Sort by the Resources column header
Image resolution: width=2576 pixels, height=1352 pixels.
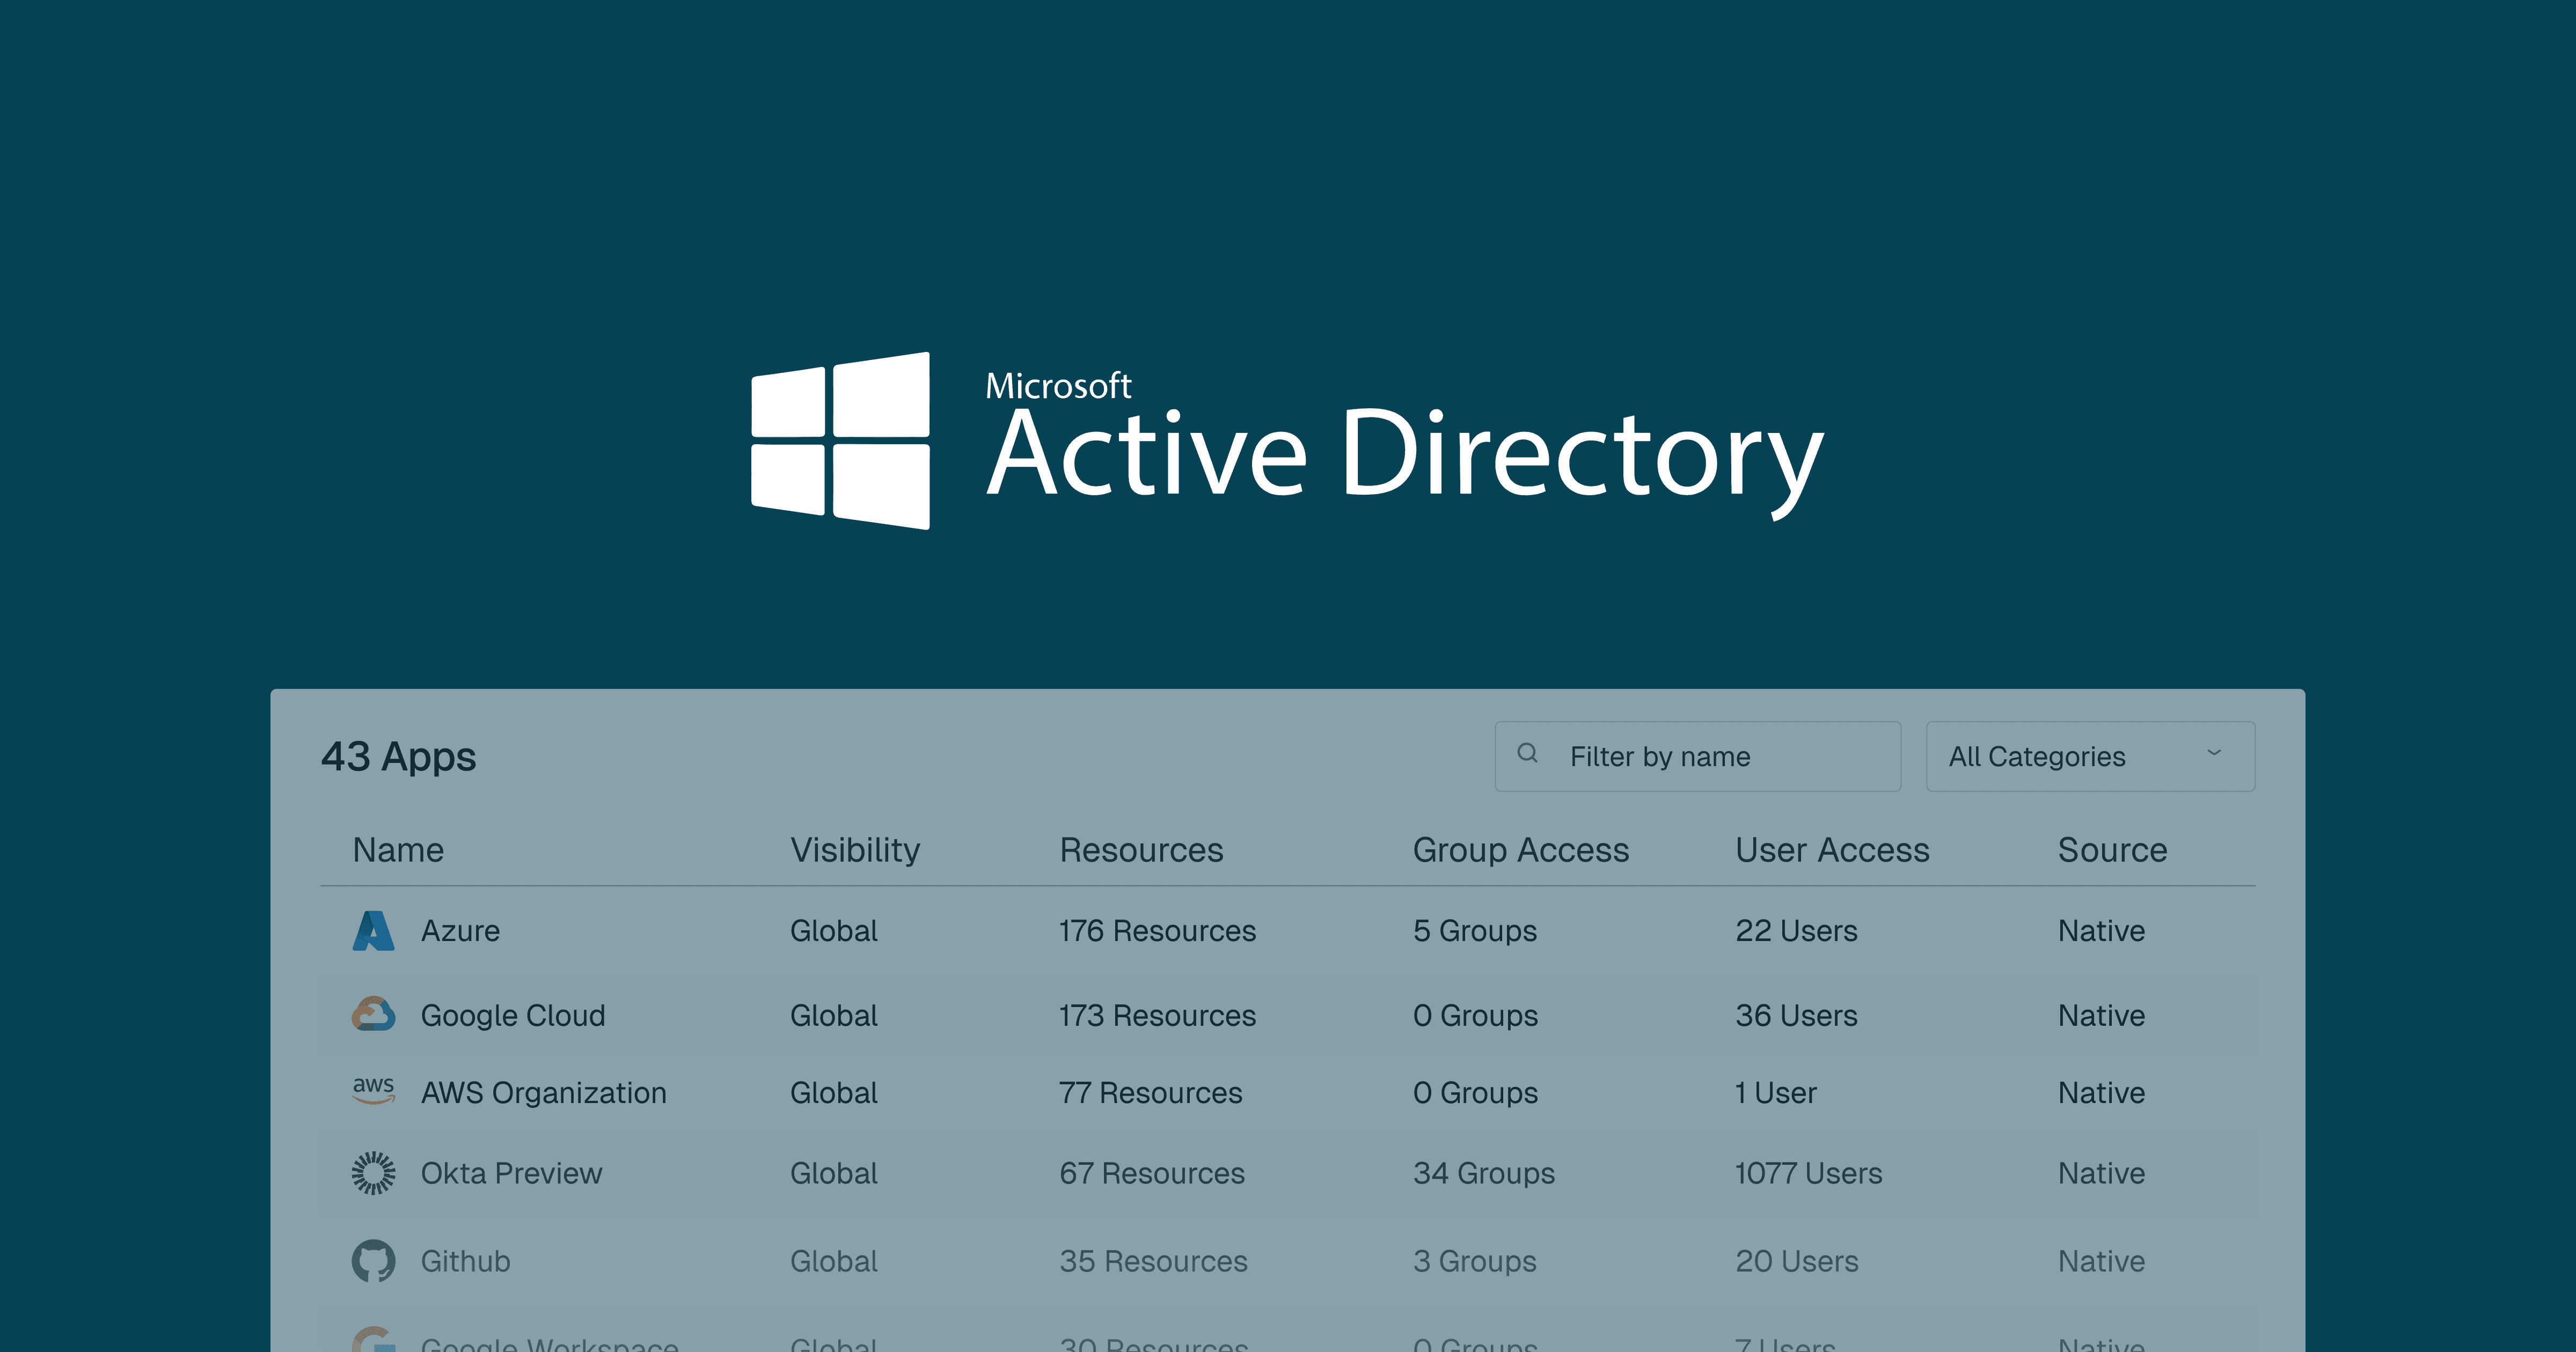[1141, 850]
